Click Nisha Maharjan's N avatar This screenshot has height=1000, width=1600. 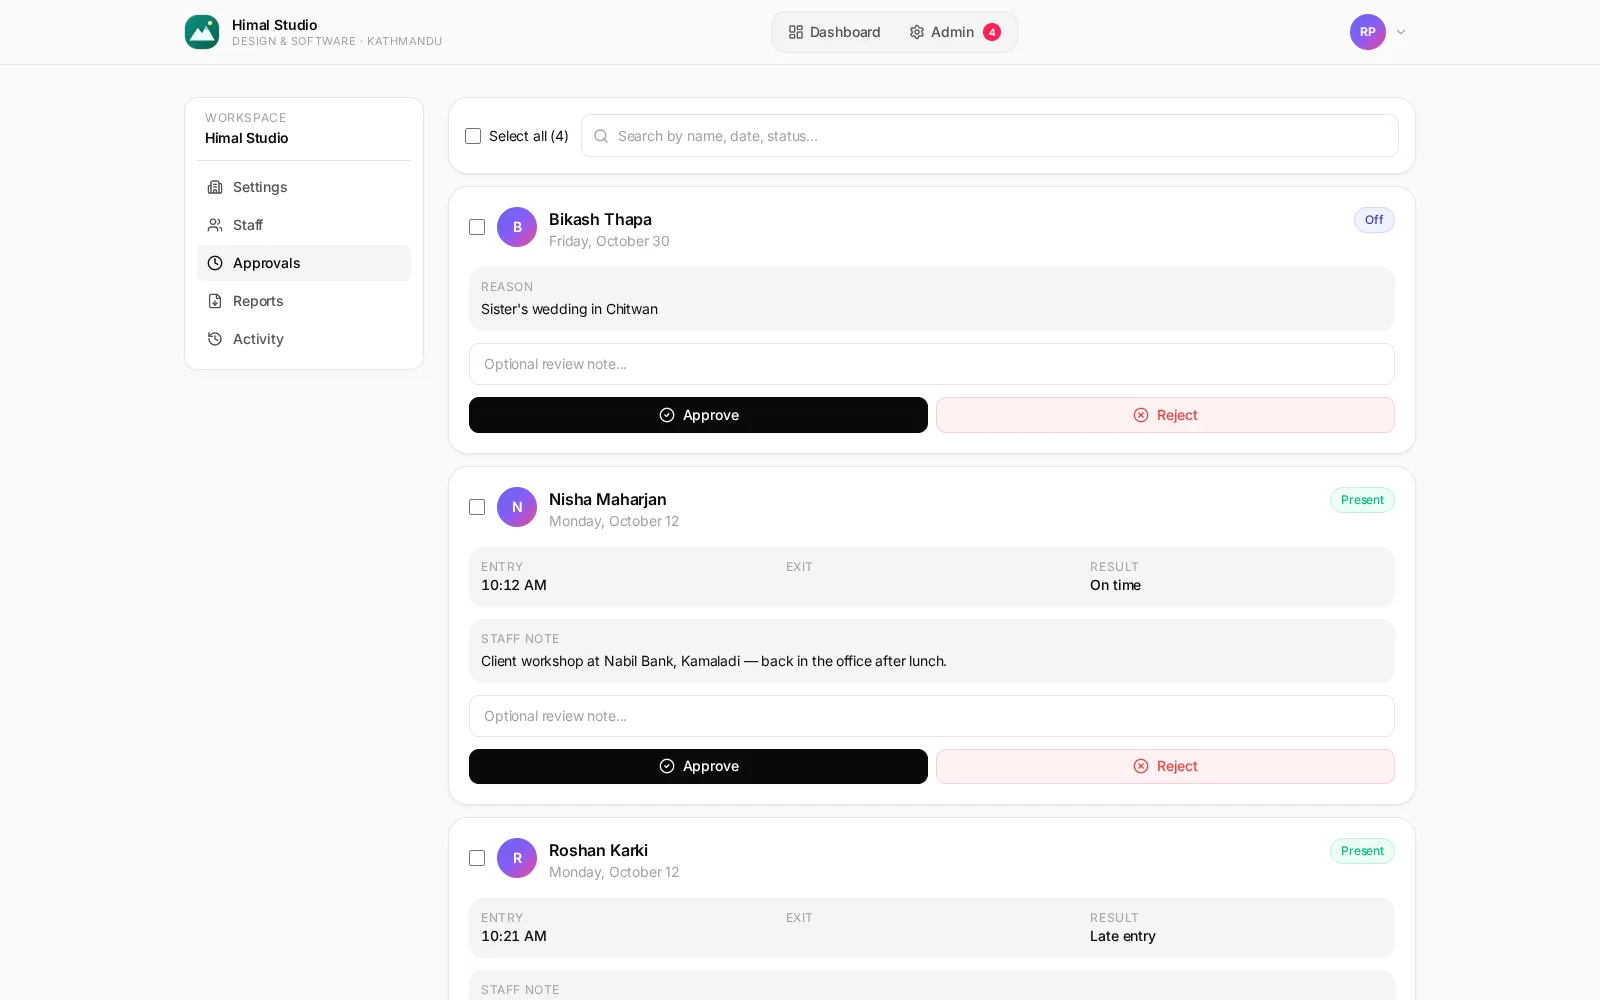(x=517, y=507)
